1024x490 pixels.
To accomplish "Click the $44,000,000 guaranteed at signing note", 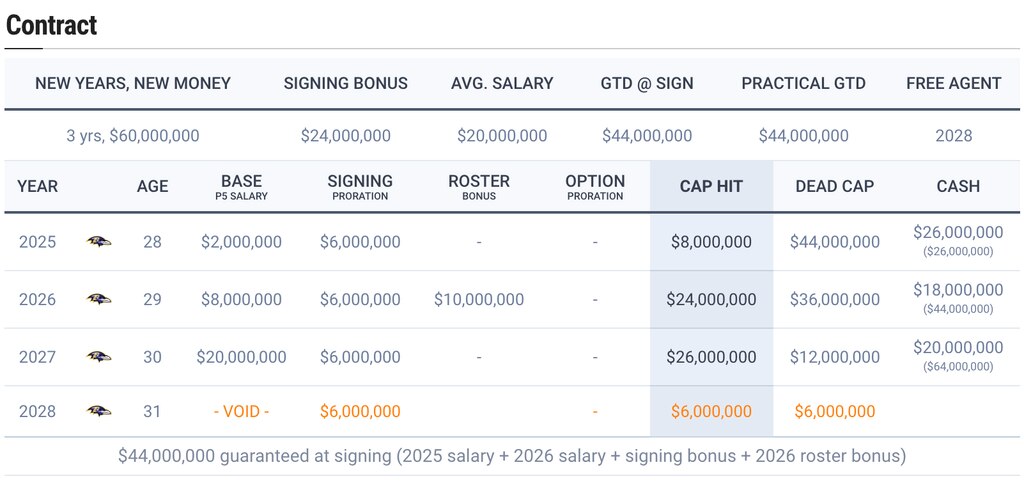I will click(x=512, y=456).
